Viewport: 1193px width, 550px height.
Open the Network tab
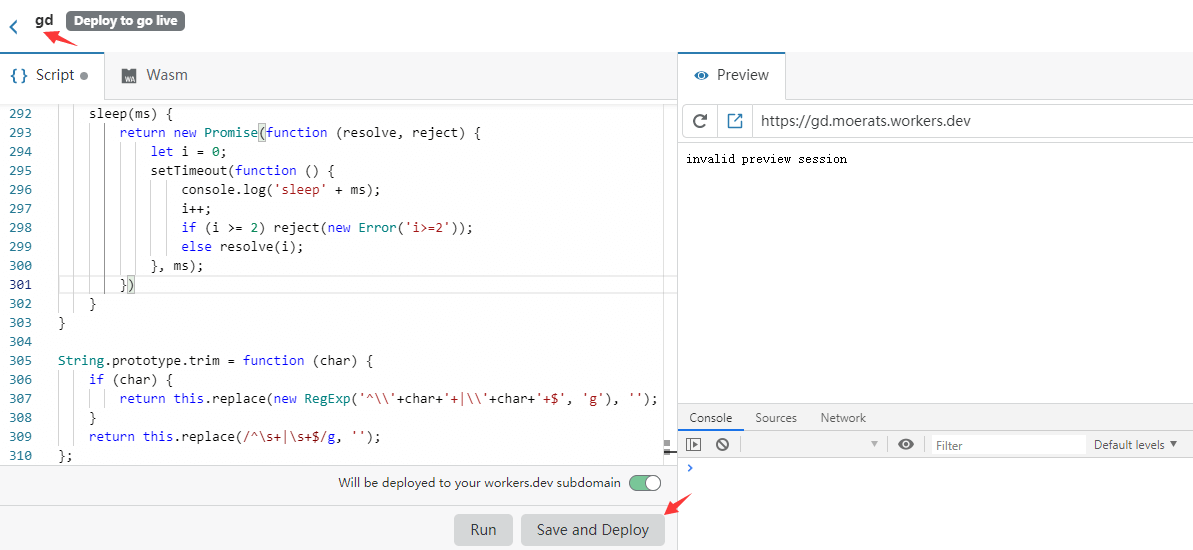[843, 418]
